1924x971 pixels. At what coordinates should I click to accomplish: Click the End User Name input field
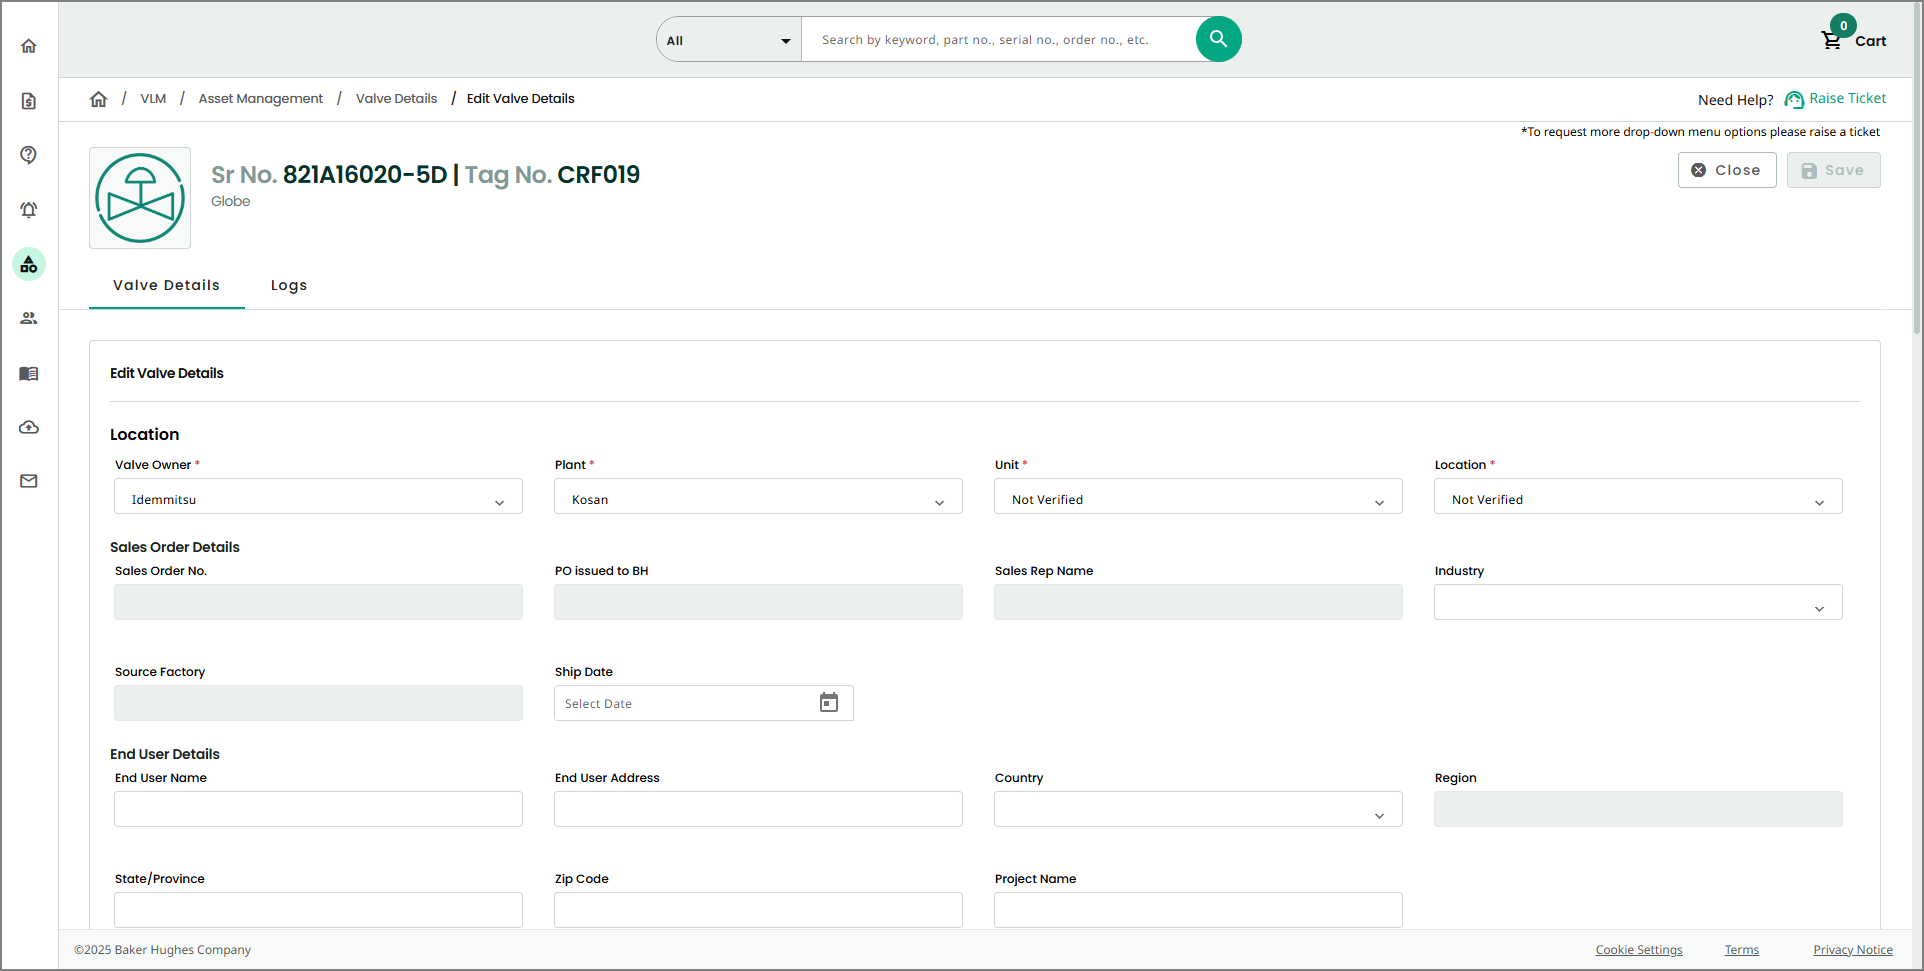click(x=318, y=809)
